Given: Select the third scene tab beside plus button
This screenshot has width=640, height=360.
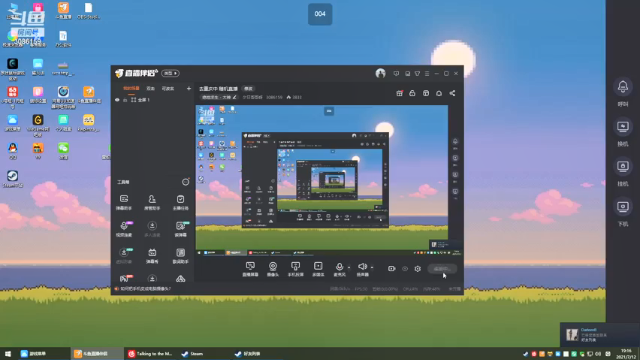Looking at the screenshot, I should click(x=168, y=88).
